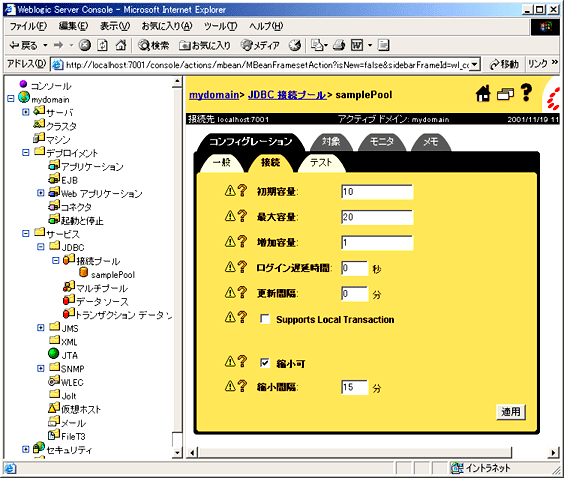The height and width of the screenshot is (478, 564).
Task: Click the 最大容量 input field
Action: tap(377, 217)
